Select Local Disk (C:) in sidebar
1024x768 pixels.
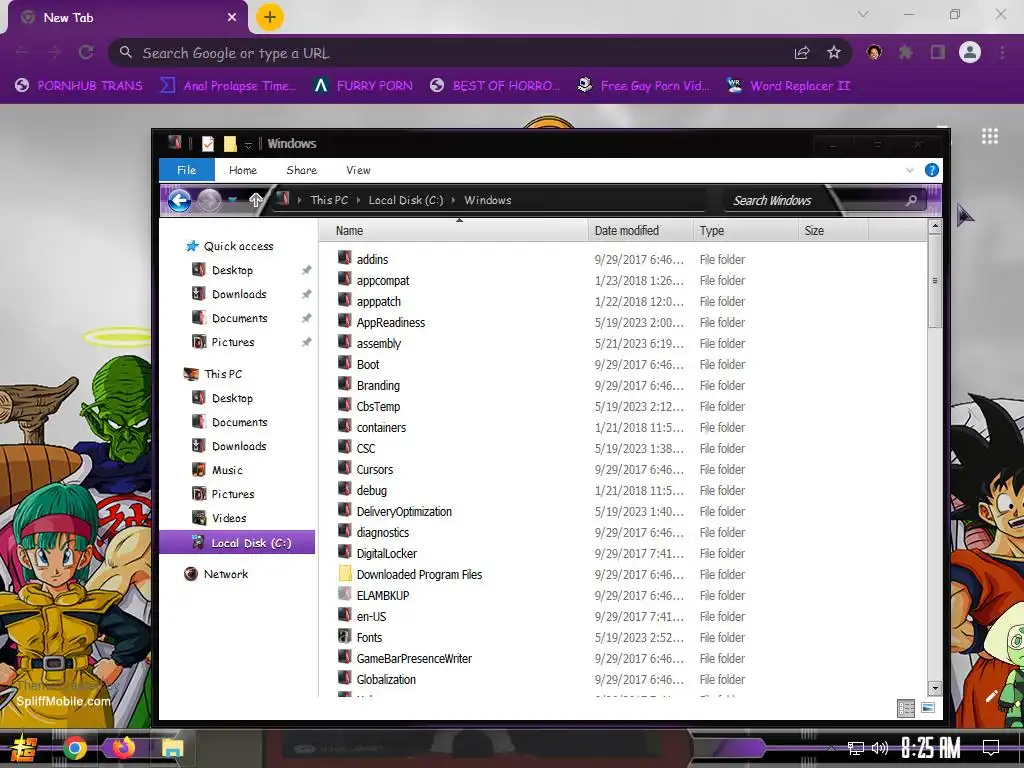237,543
